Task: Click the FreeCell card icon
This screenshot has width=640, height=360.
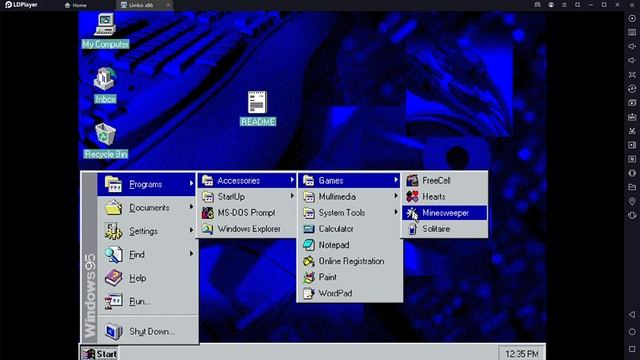Action: tap(412, 180)
